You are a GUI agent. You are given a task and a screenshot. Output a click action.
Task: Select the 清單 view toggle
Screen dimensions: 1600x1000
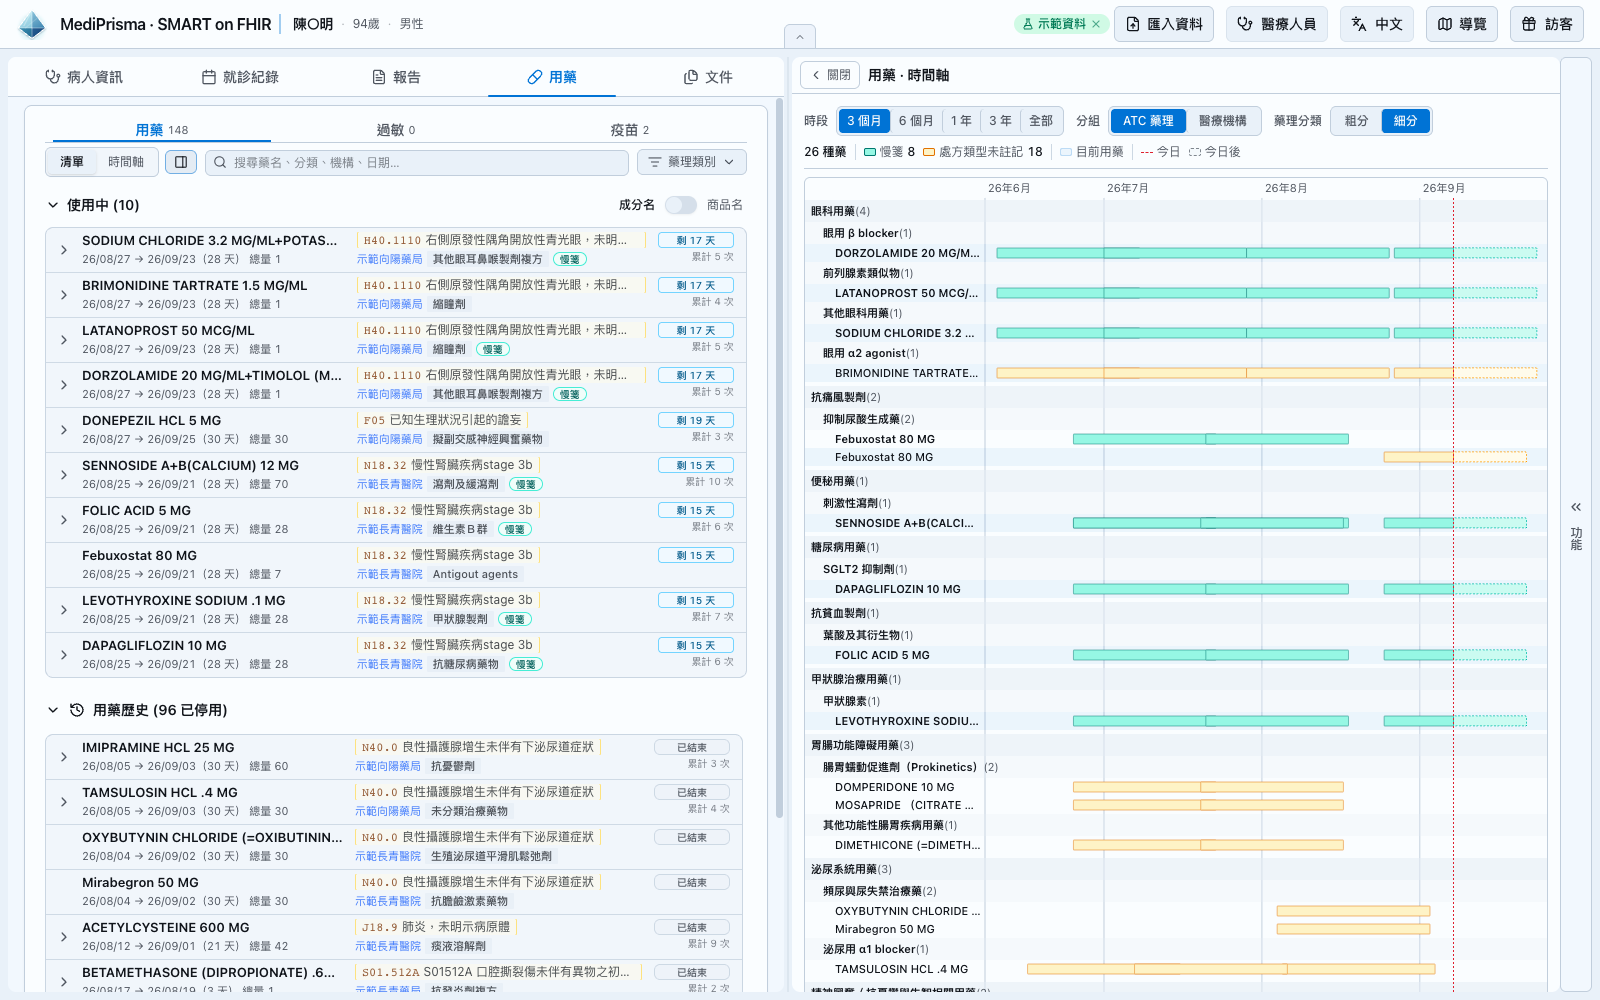pyautogui.click(x=72, y=162)
